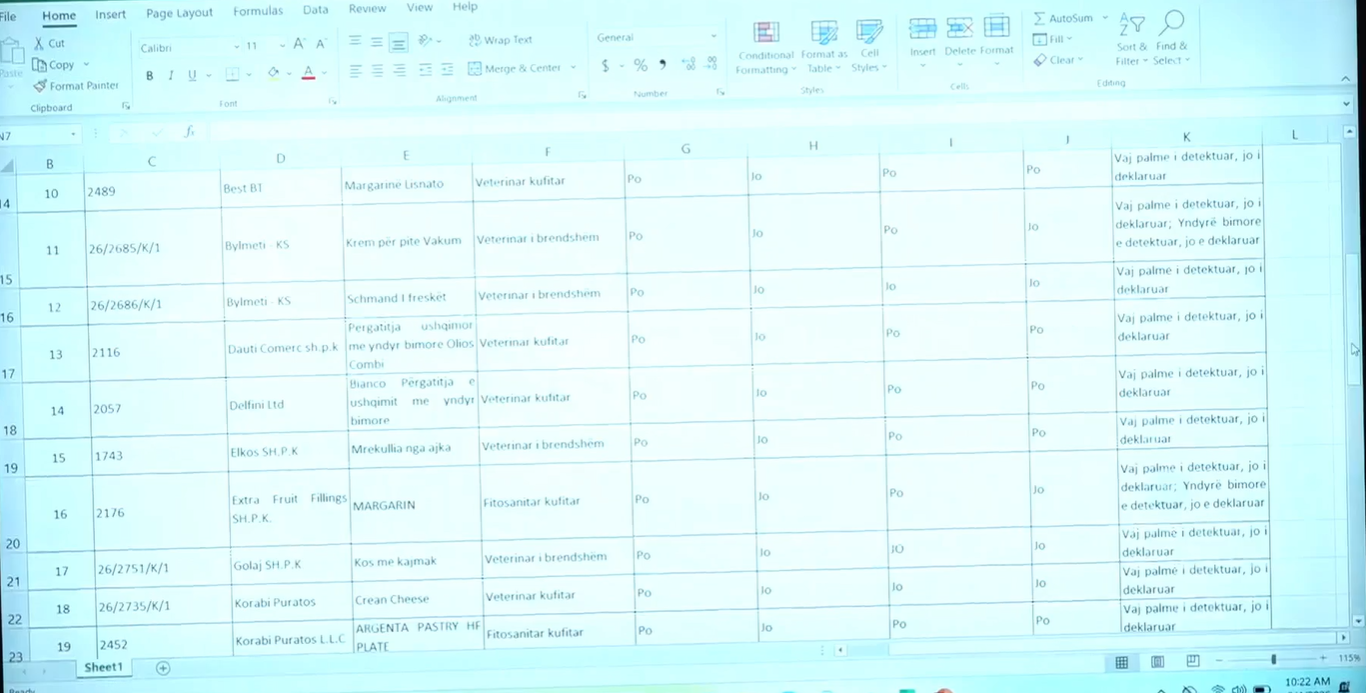Screen dimensions: 1366x693
Task: Set Bottom Align vertical alignment
Action: 399,43
